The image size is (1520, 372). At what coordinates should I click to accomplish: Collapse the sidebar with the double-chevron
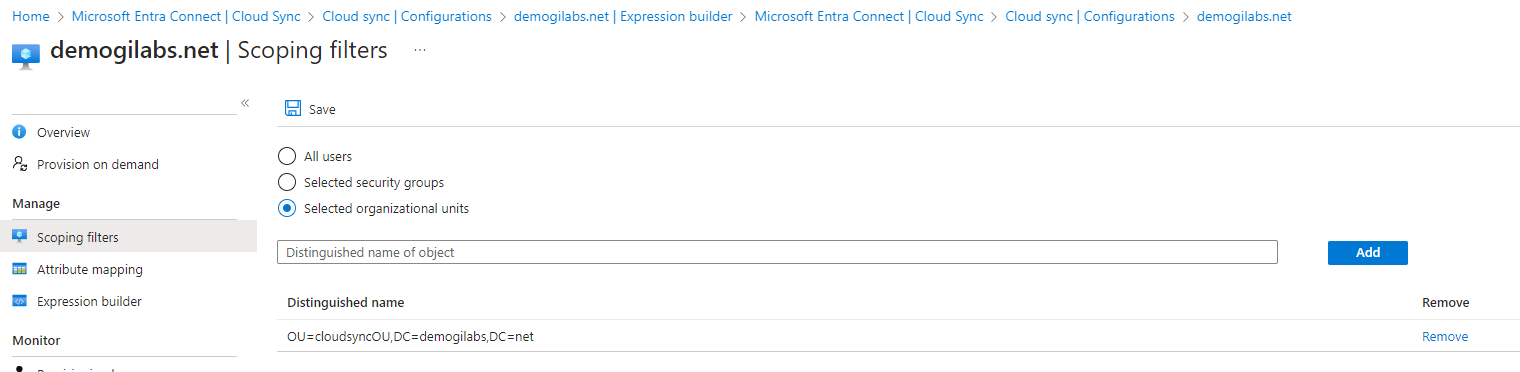coord(245,103)
